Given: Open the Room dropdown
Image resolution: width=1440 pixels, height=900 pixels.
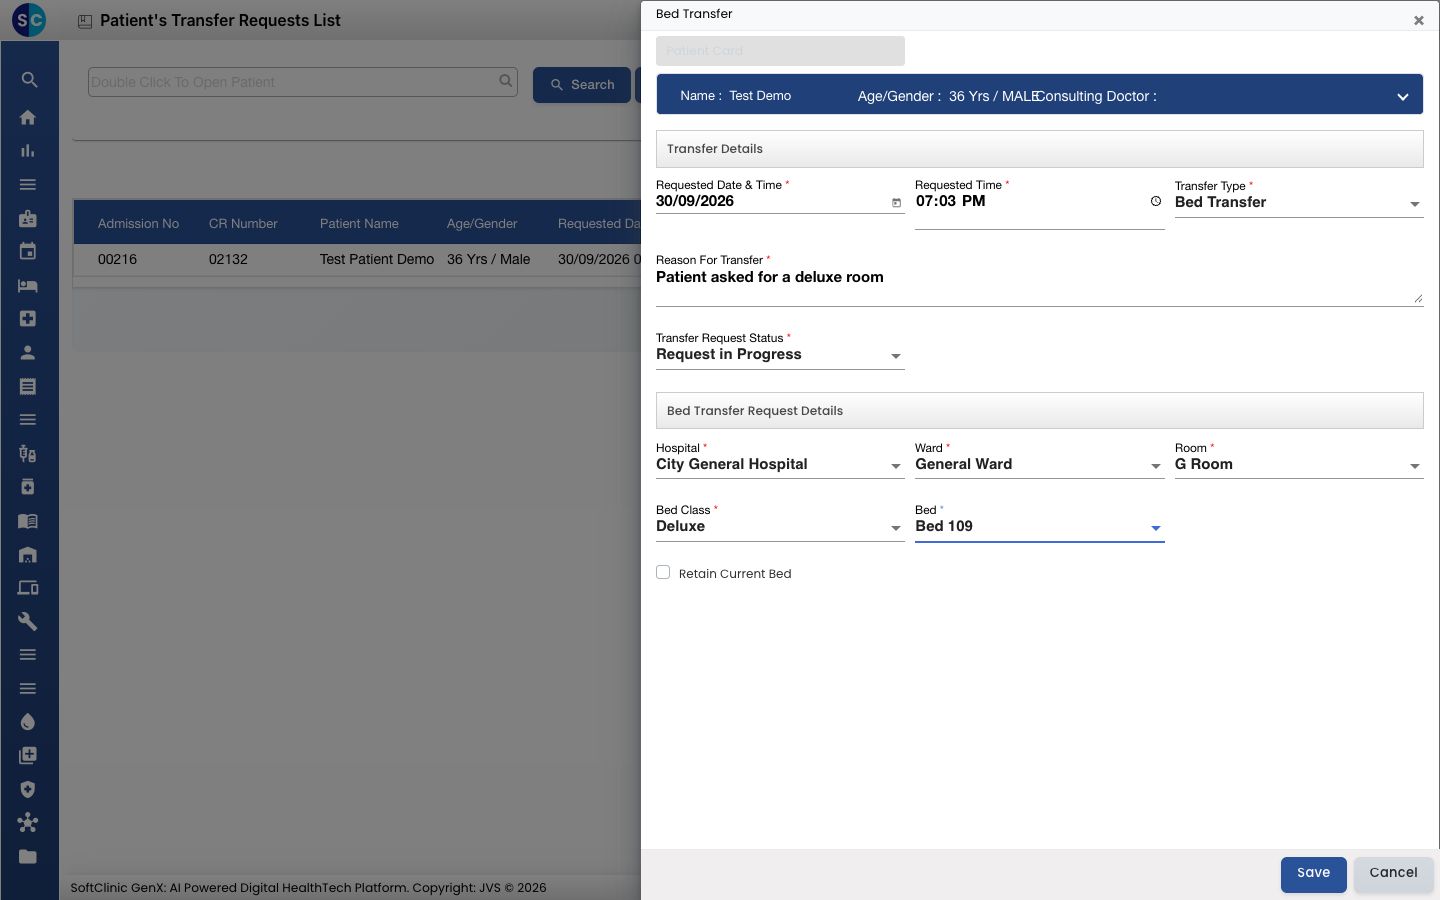Looking at the screenshot, I should (x=1298, y=465).
